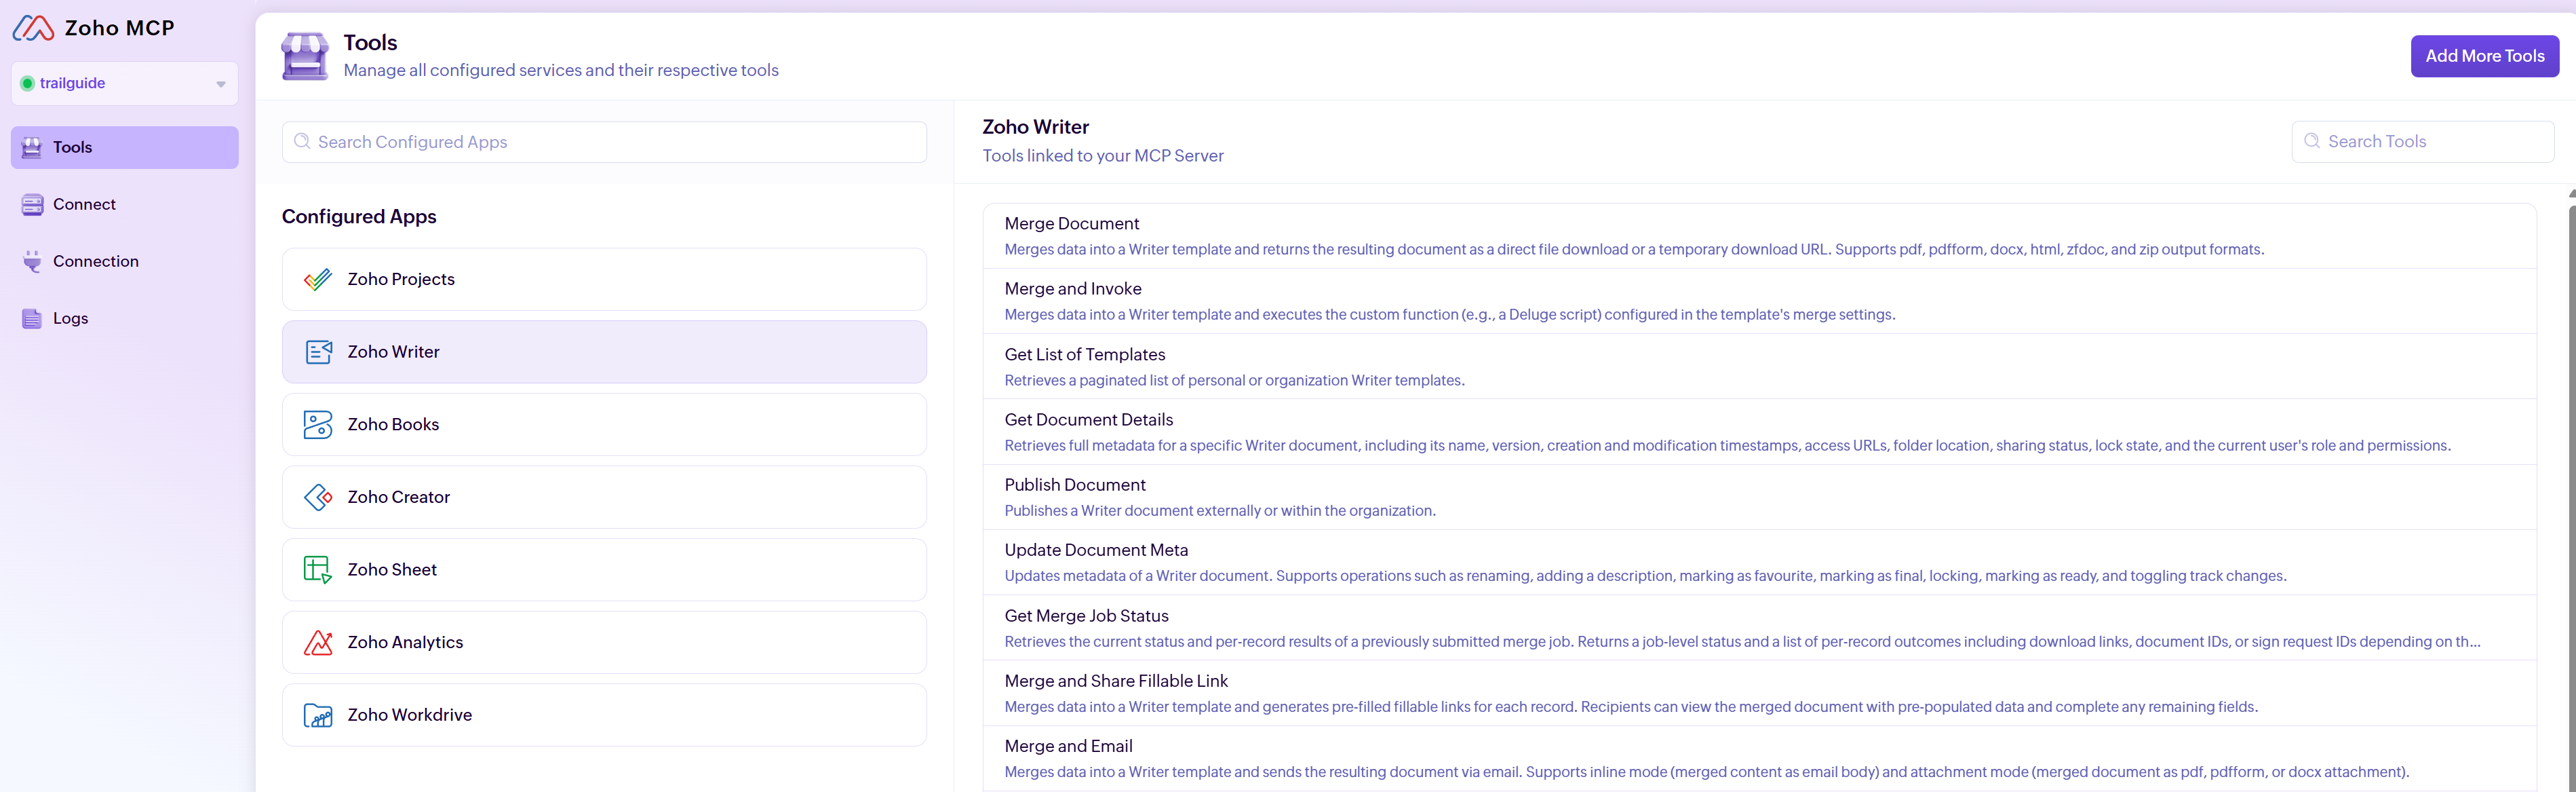Click the Zoho Sheet app icon

pyautogui.click(x=318, y=570)
